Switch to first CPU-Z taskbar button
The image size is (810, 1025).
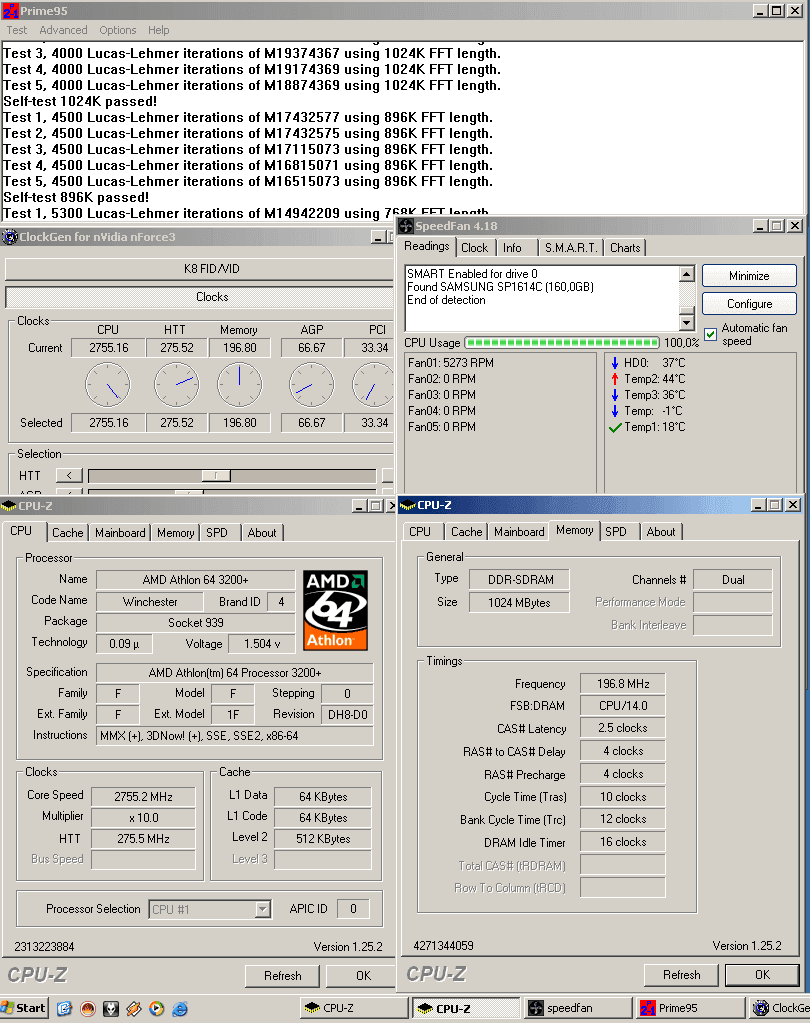pos(354,1008)
